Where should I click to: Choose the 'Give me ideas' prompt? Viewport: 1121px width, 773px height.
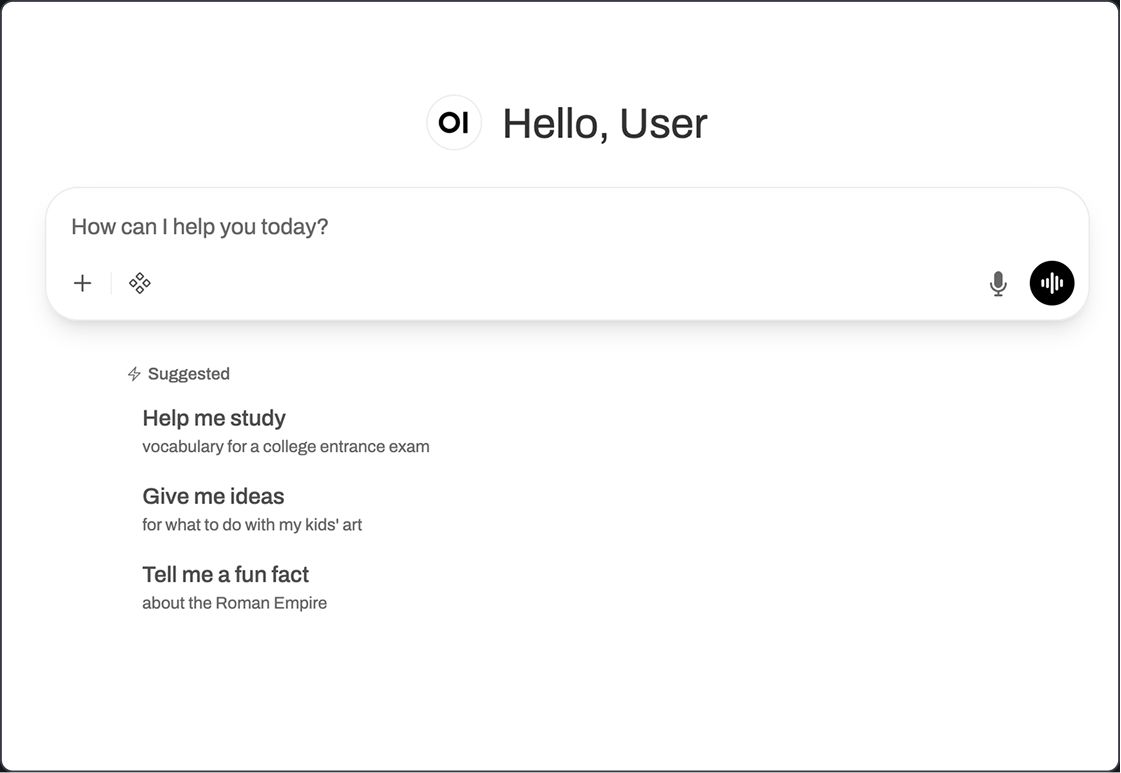[213, 496]
